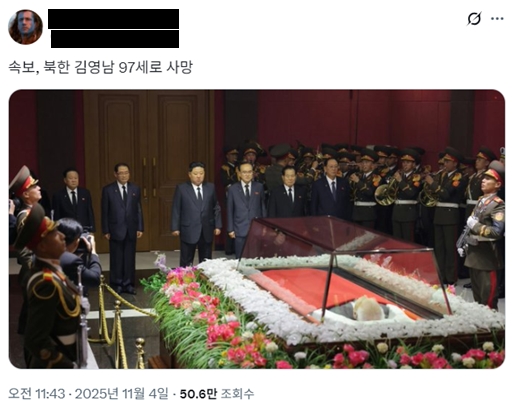Click the post text starting with 속보
This screenshot has height=413, width=524.
[x=100, y=67]
